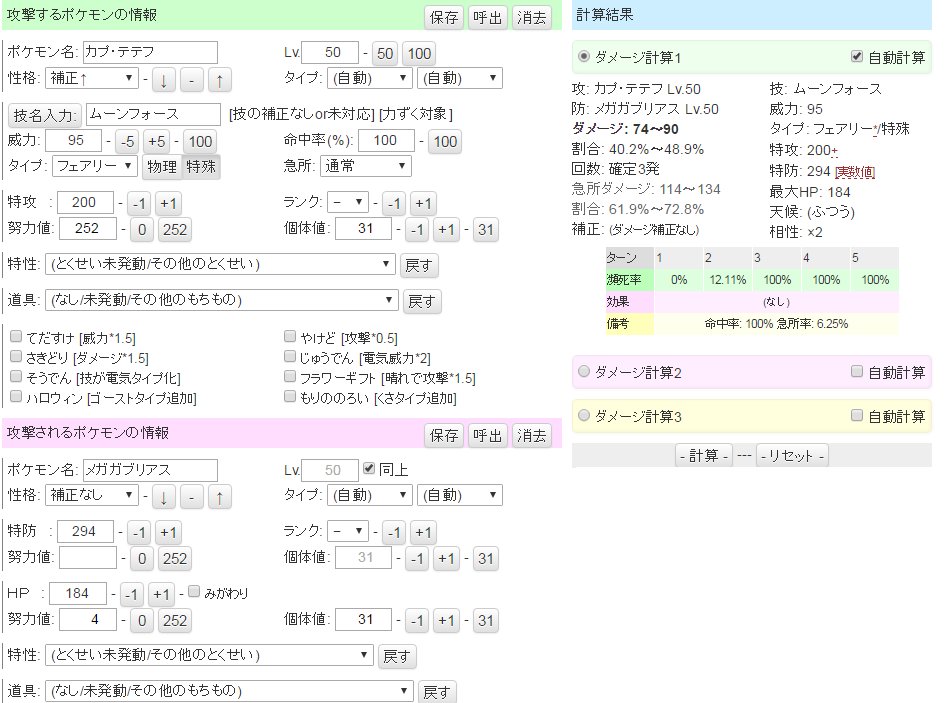Select 特殊 move category
The height and width of the screenshot is (703, 949).
pos(201,167)
